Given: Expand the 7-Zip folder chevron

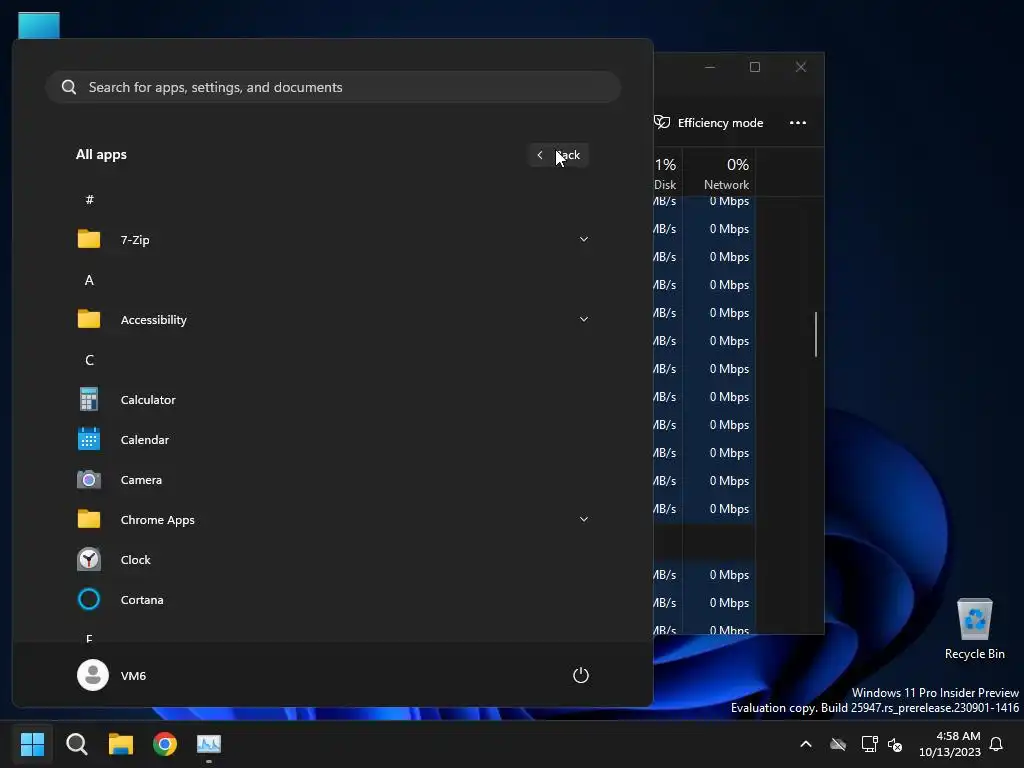Looking at the screenshot, I should [x=584, y=239].
